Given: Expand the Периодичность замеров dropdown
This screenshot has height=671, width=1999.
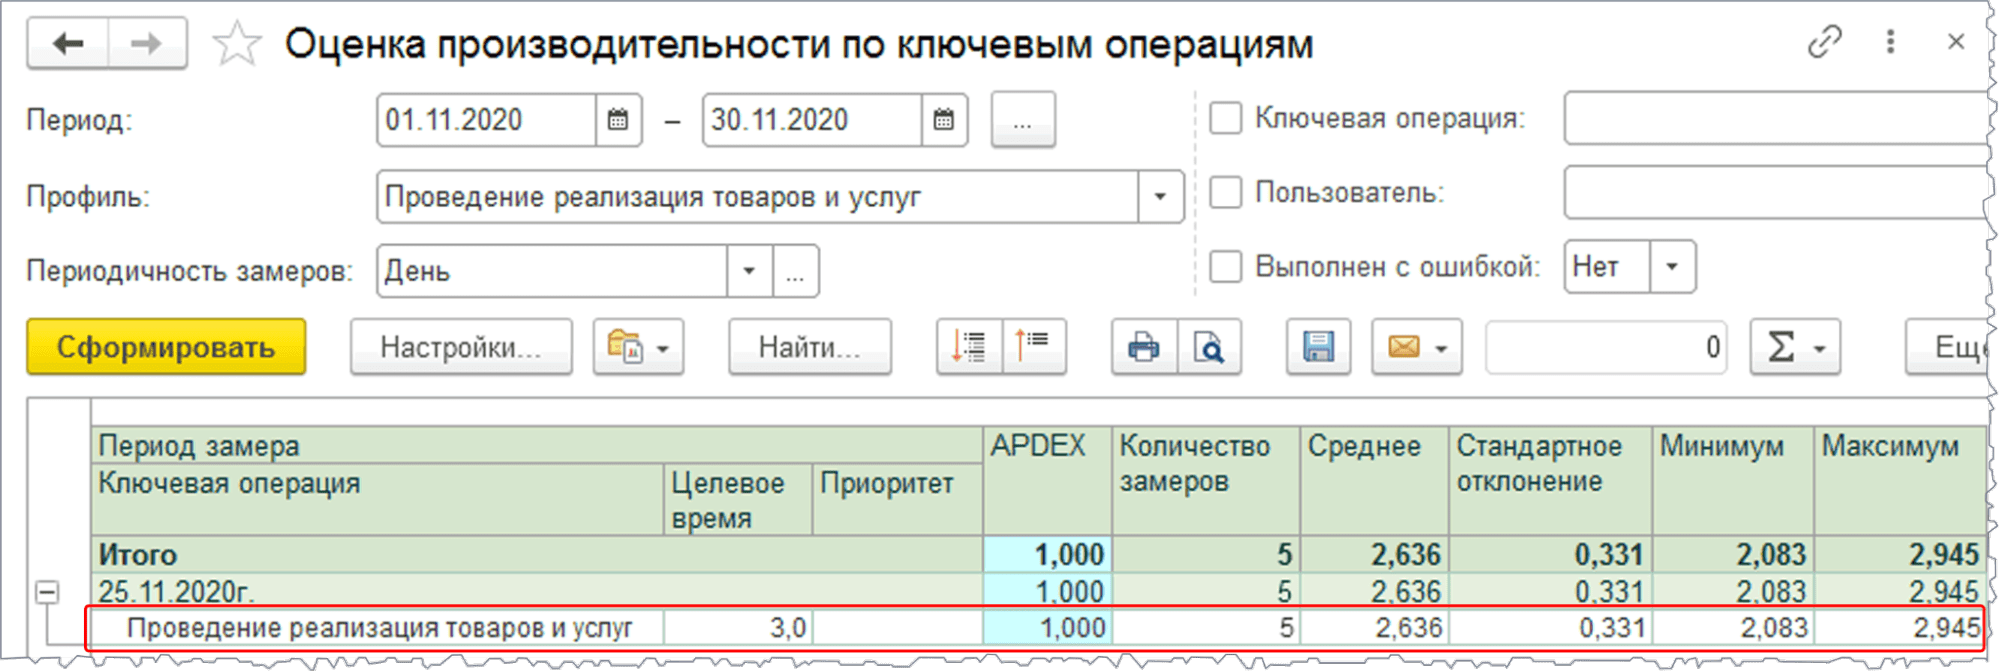Looking at the screenshot, I should coord(748,271).
